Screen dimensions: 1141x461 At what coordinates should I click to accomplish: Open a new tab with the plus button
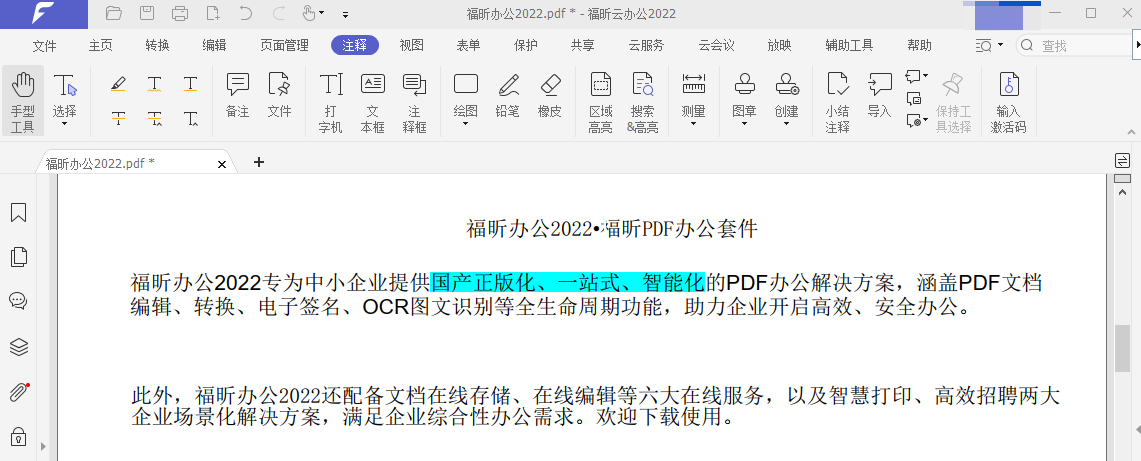(258, 162)
